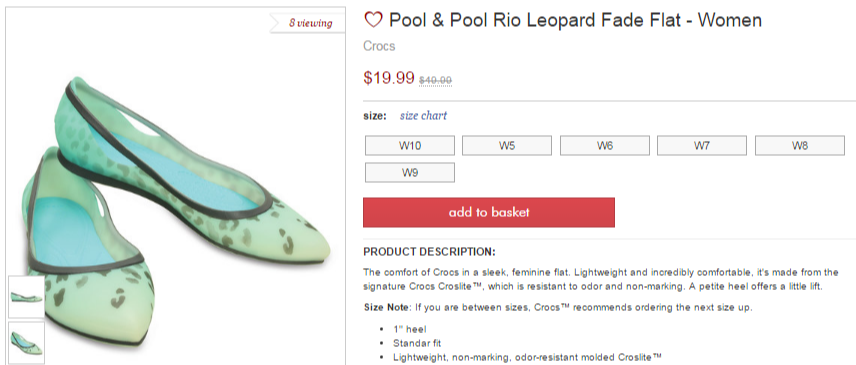856x365 pixels.
Task: Pick size W6
Action: (604, 146)
